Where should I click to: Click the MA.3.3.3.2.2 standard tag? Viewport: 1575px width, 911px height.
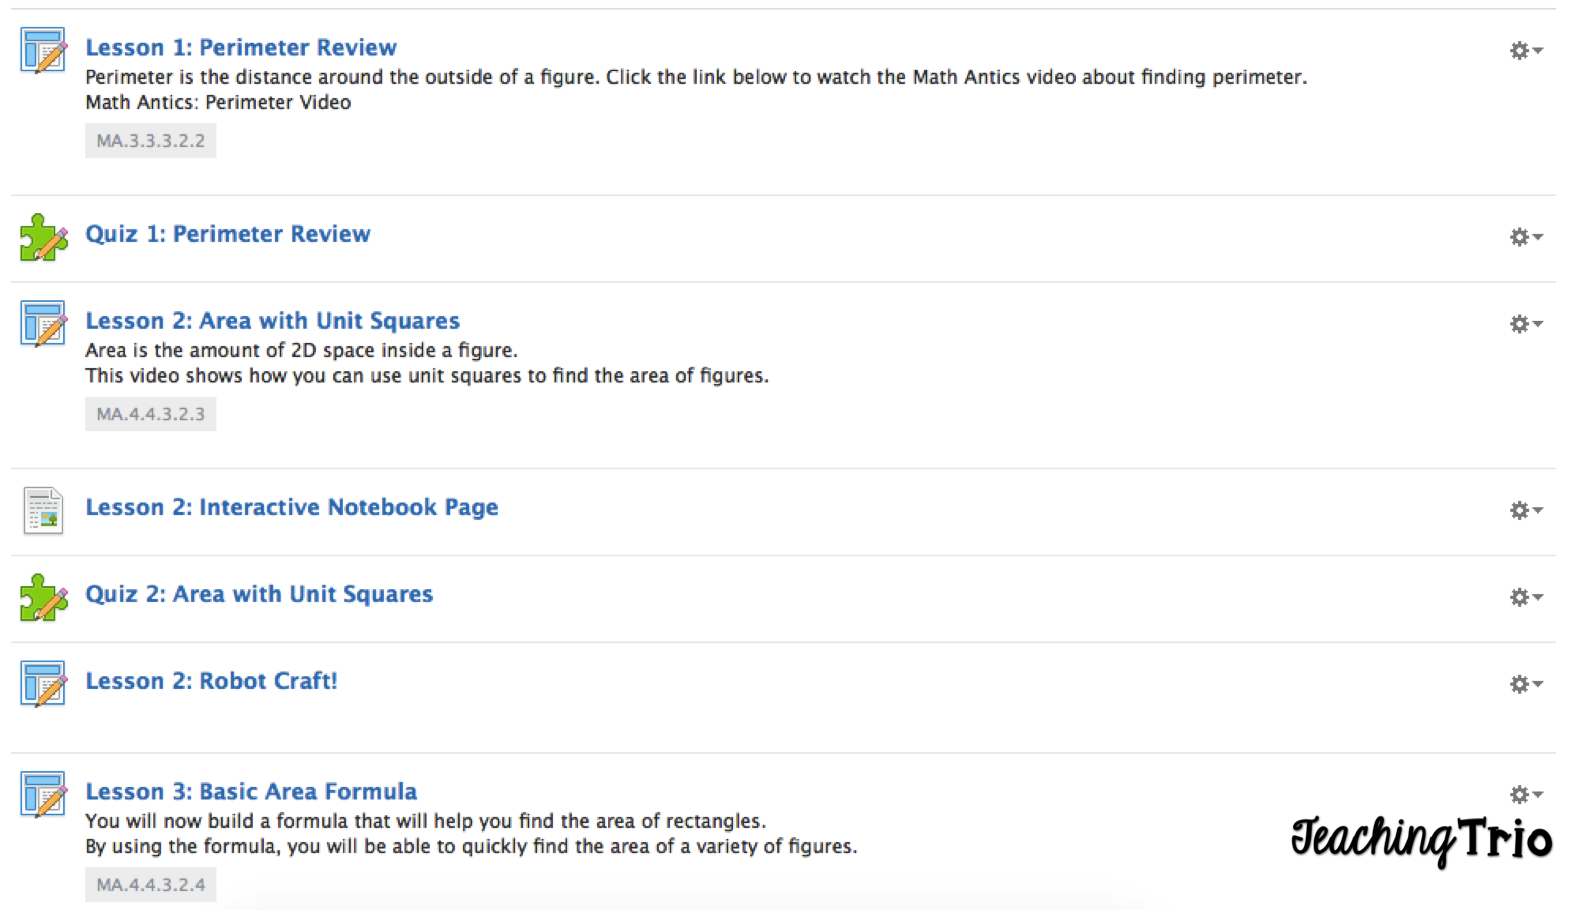[150, 141]
